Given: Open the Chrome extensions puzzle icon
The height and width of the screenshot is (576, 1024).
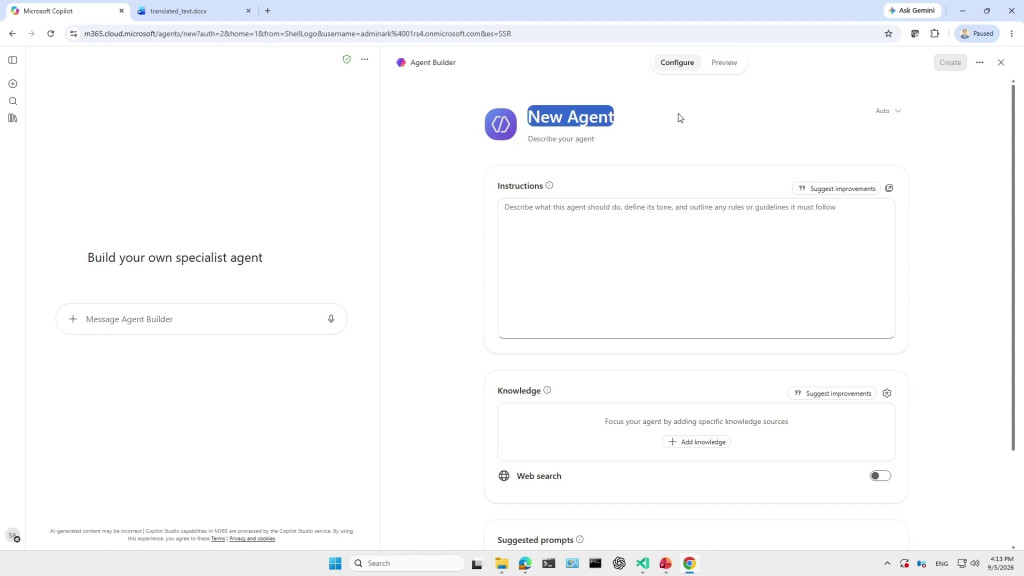Looking at the screenshot, I should 935,34.
